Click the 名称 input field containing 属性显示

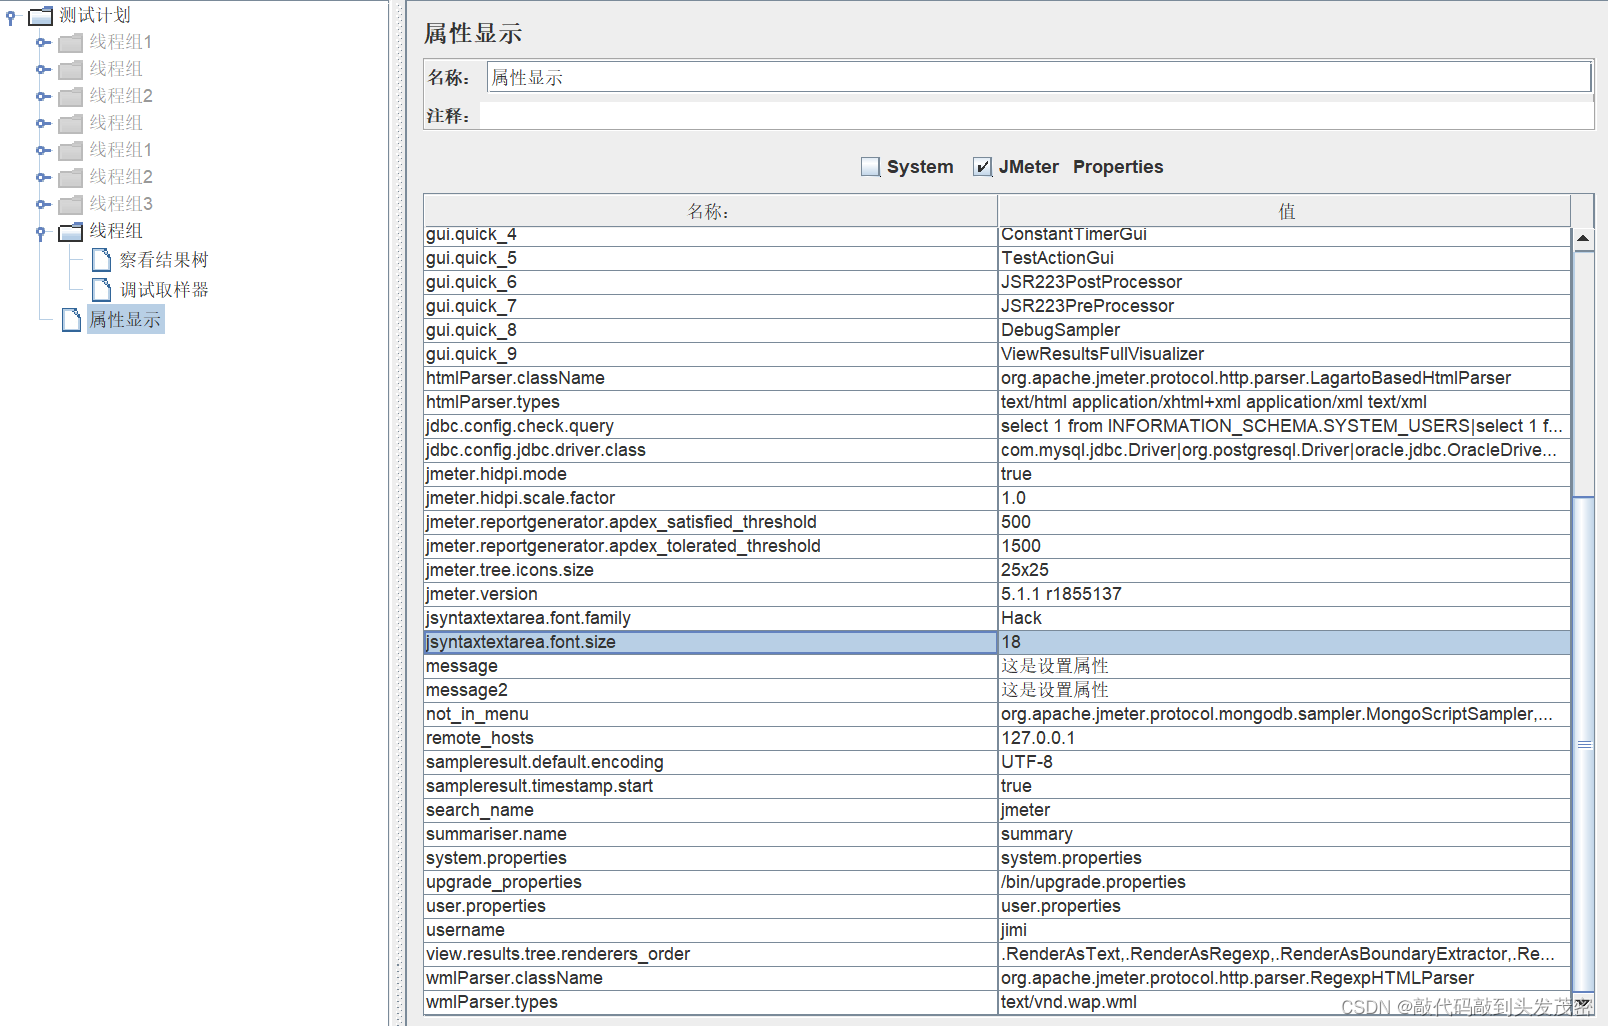(1039, 77)
